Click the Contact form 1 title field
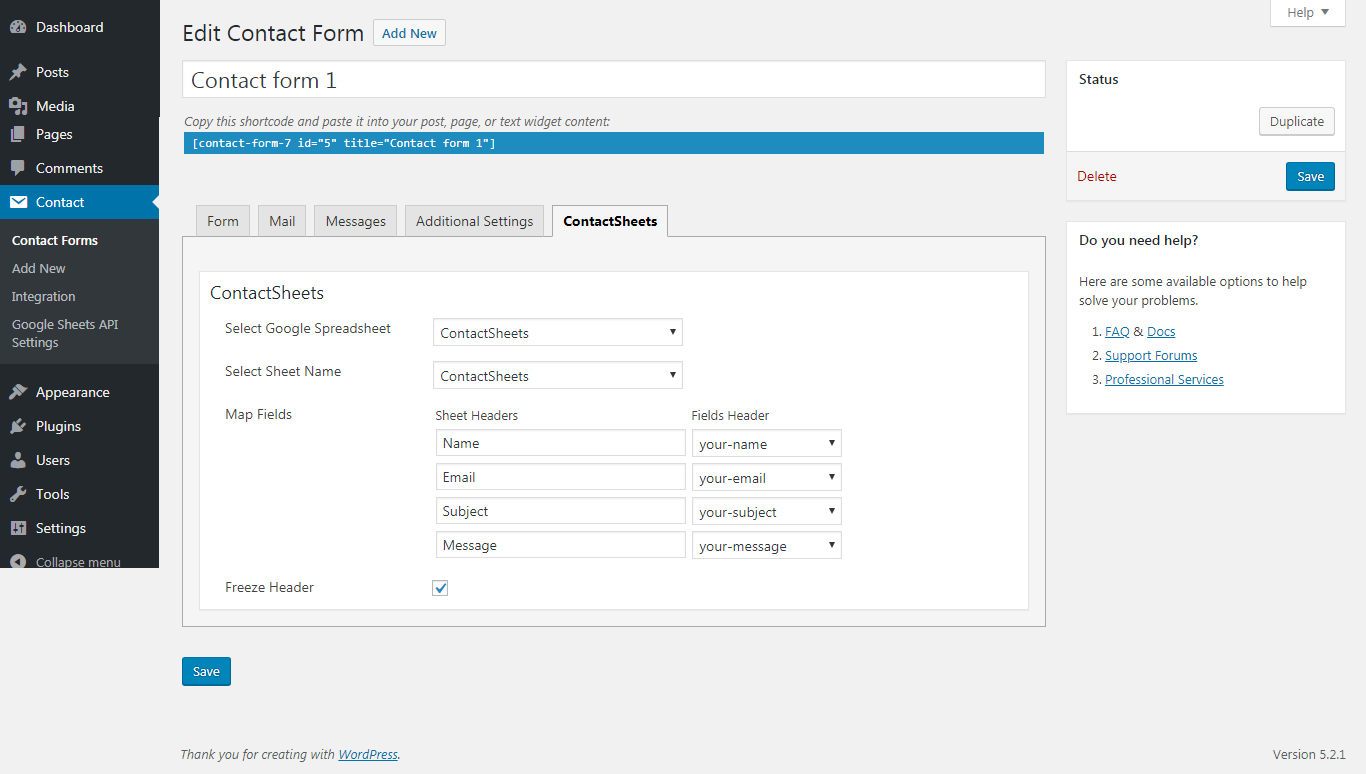Viewport: 1366px width, 774px height. 613,80
